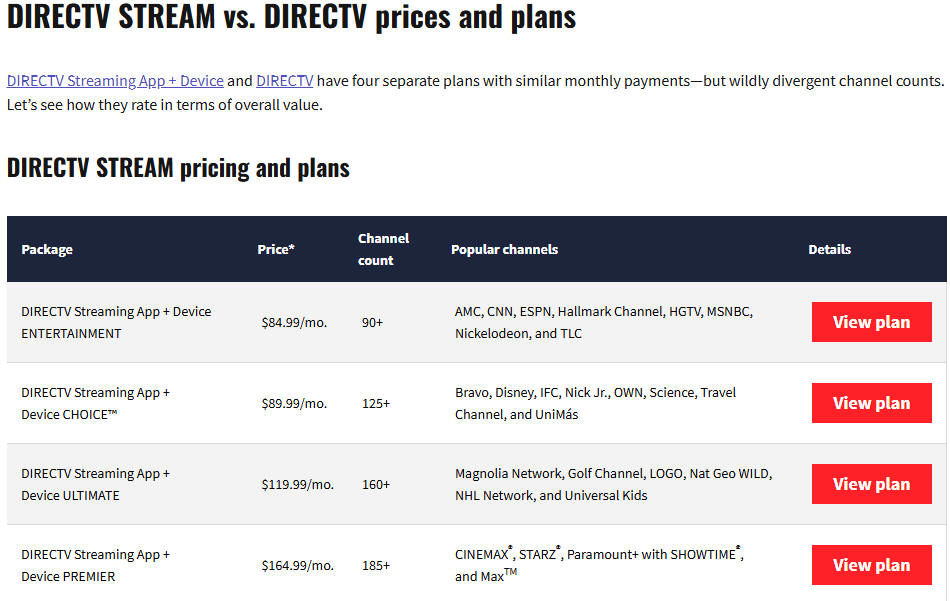Click View plan for ULTIMATE package
The image size is (950, 601).
point(871,484)
